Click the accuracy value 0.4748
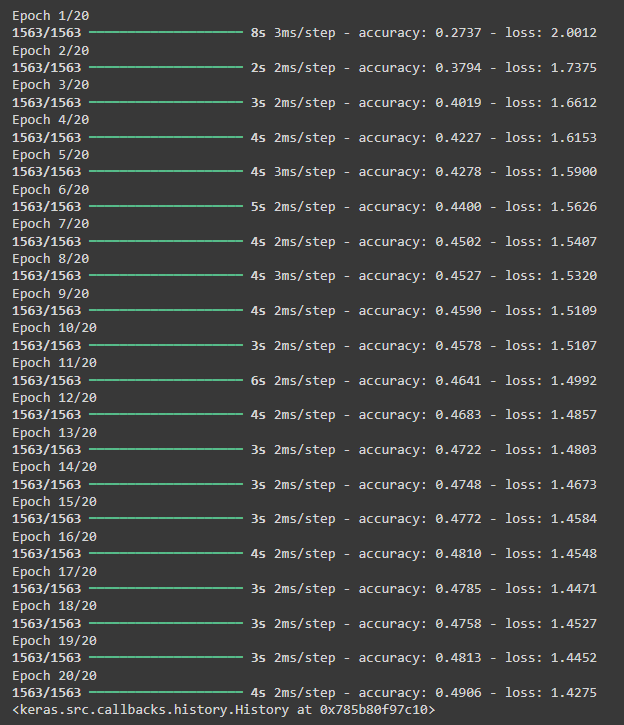Screen dimensions: 624x725 [458, 485]
